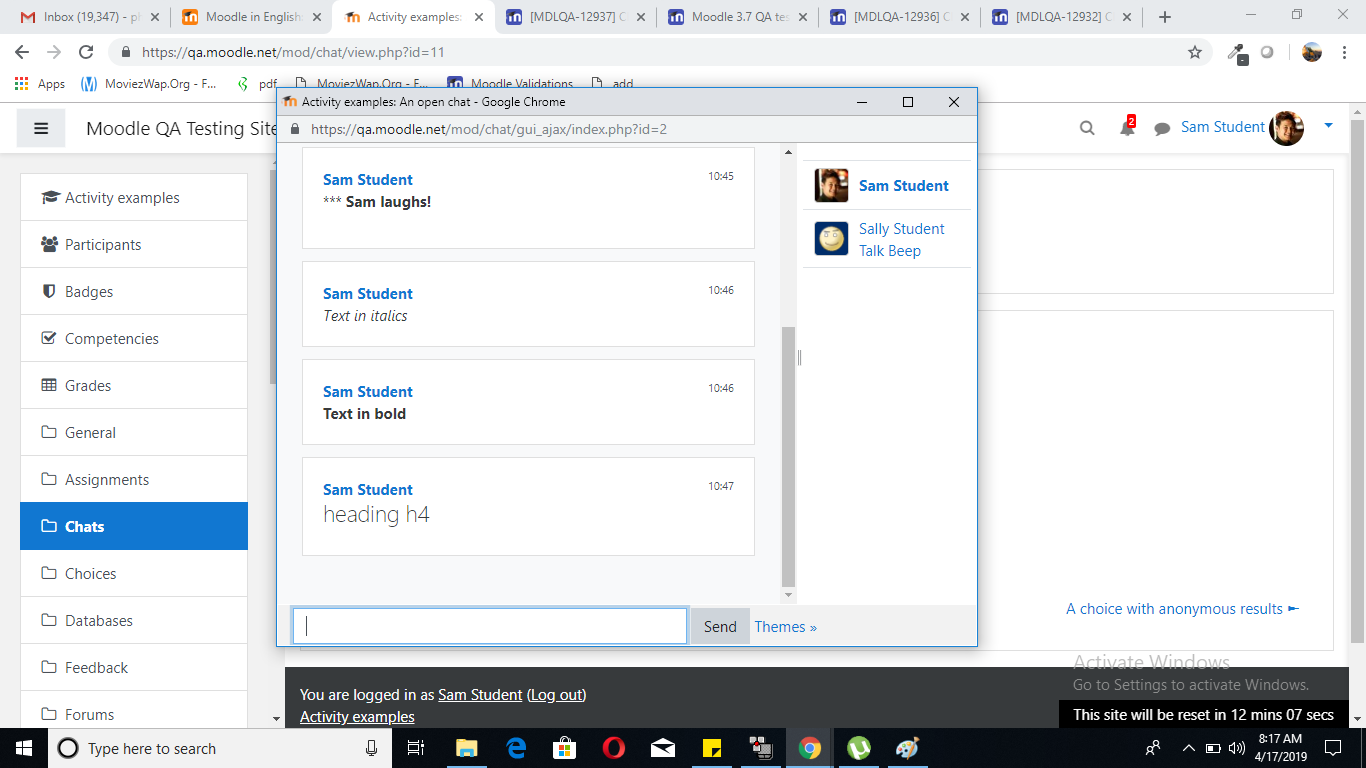The image size is (1366, 768).
Task: Go forward in browser history
Action: 54,52
